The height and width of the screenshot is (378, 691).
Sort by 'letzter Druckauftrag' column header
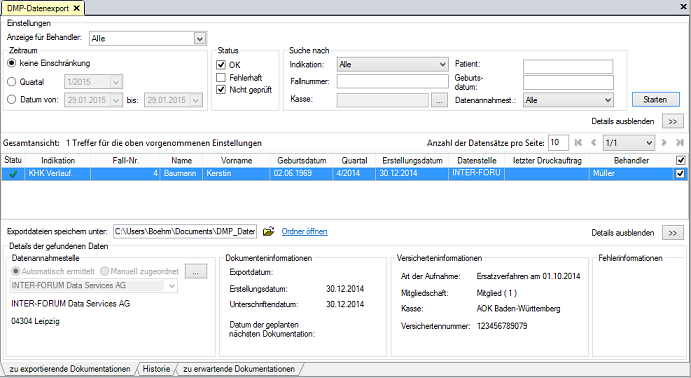click(x=547, y=160)
